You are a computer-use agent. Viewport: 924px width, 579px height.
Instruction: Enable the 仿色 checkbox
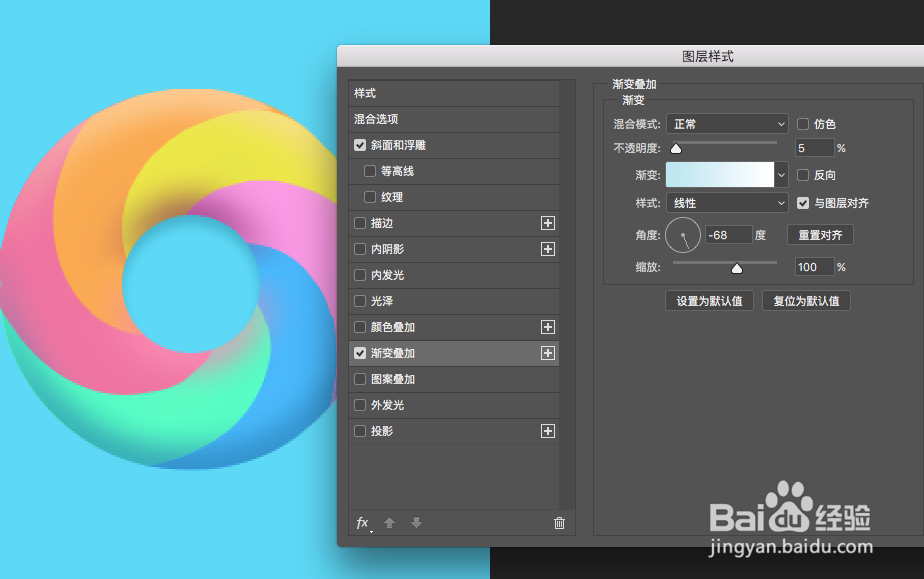point(801,123)
